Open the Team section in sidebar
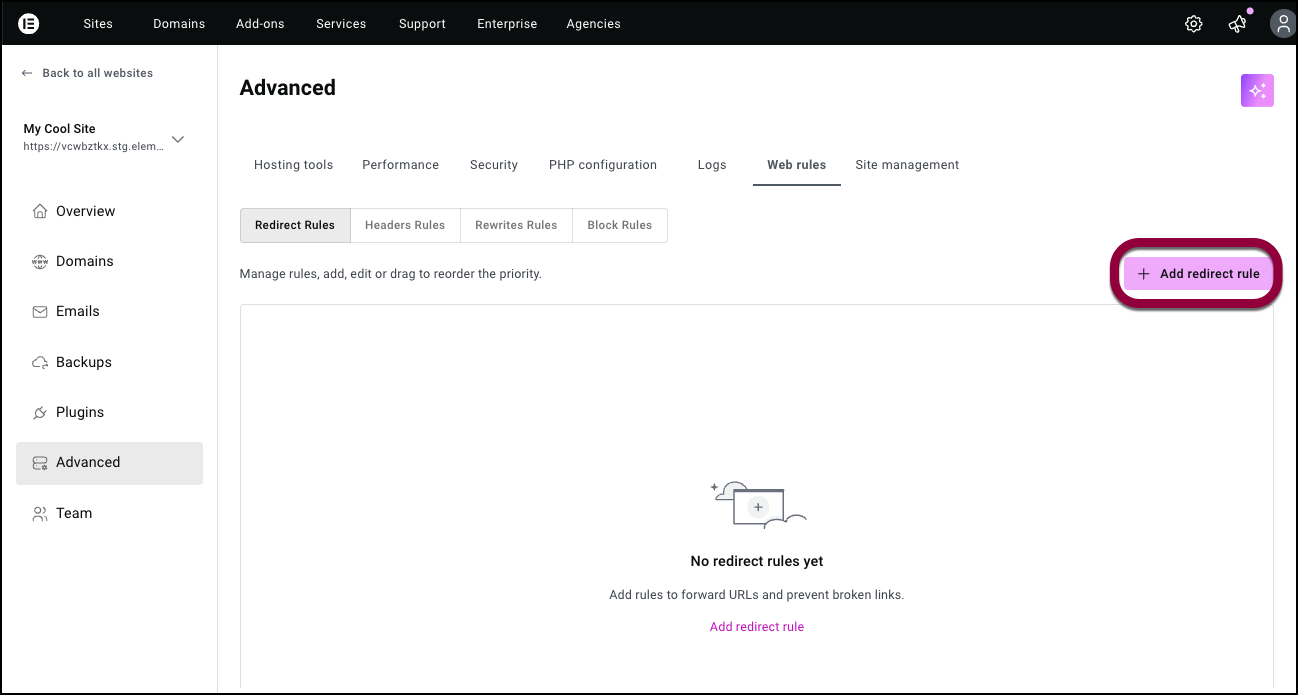The height and width of the screenshot is (695, 1298). [73, 513]
